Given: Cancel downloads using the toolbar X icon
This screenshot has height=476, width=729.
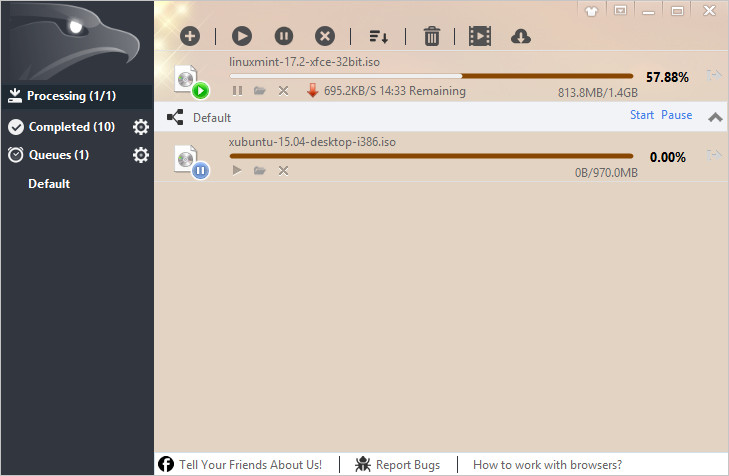Looking at the screenshot, I should pos(325,36).
